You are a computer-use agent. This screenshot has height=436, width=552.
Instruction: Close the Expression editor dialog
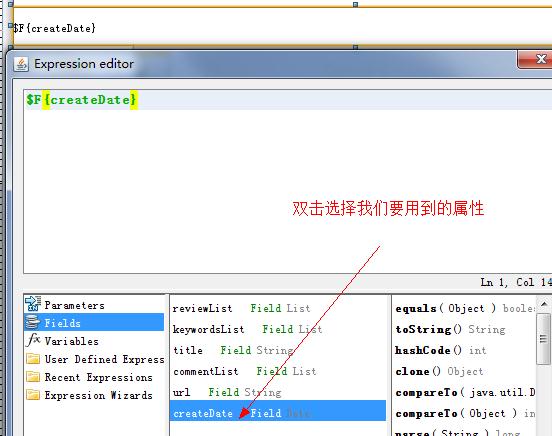(536, 59)
